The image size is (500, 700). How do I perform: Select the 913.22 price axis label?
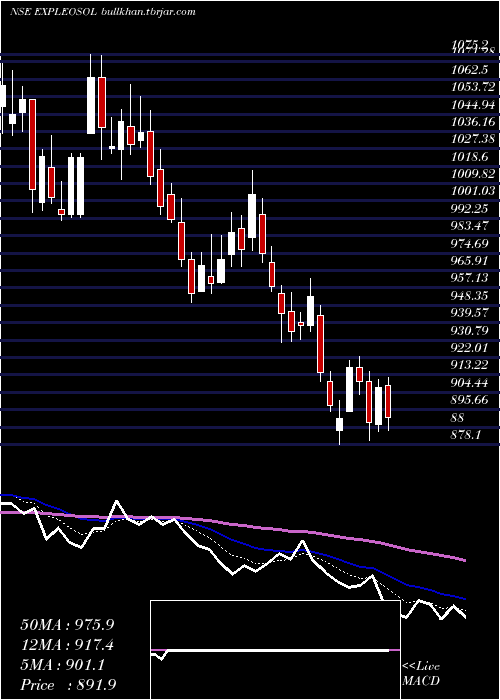470,365
